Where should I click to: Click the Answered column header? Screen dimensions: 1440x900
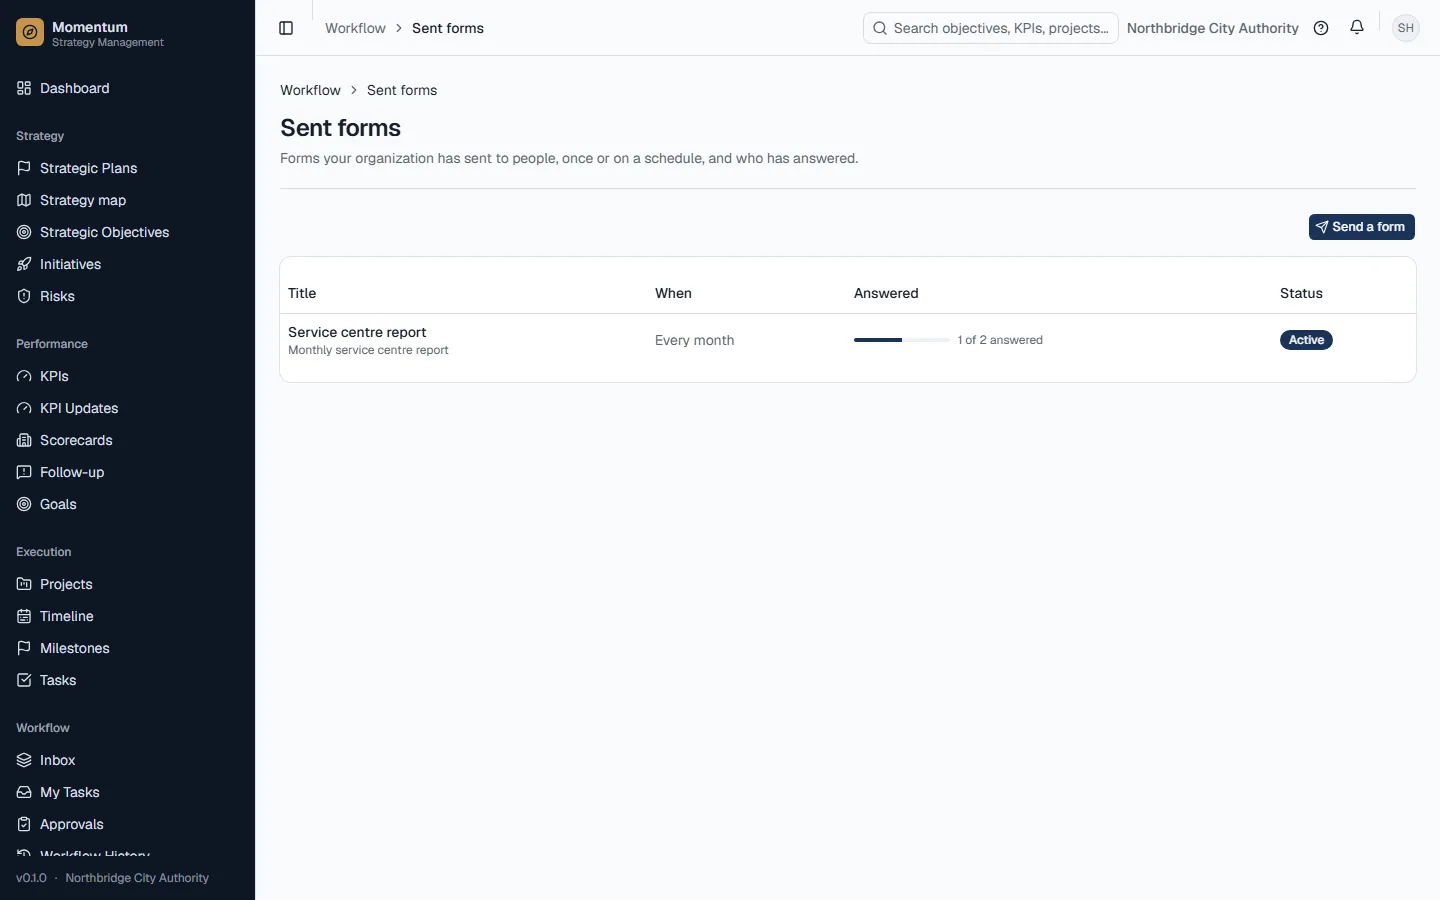pos(886,293)
